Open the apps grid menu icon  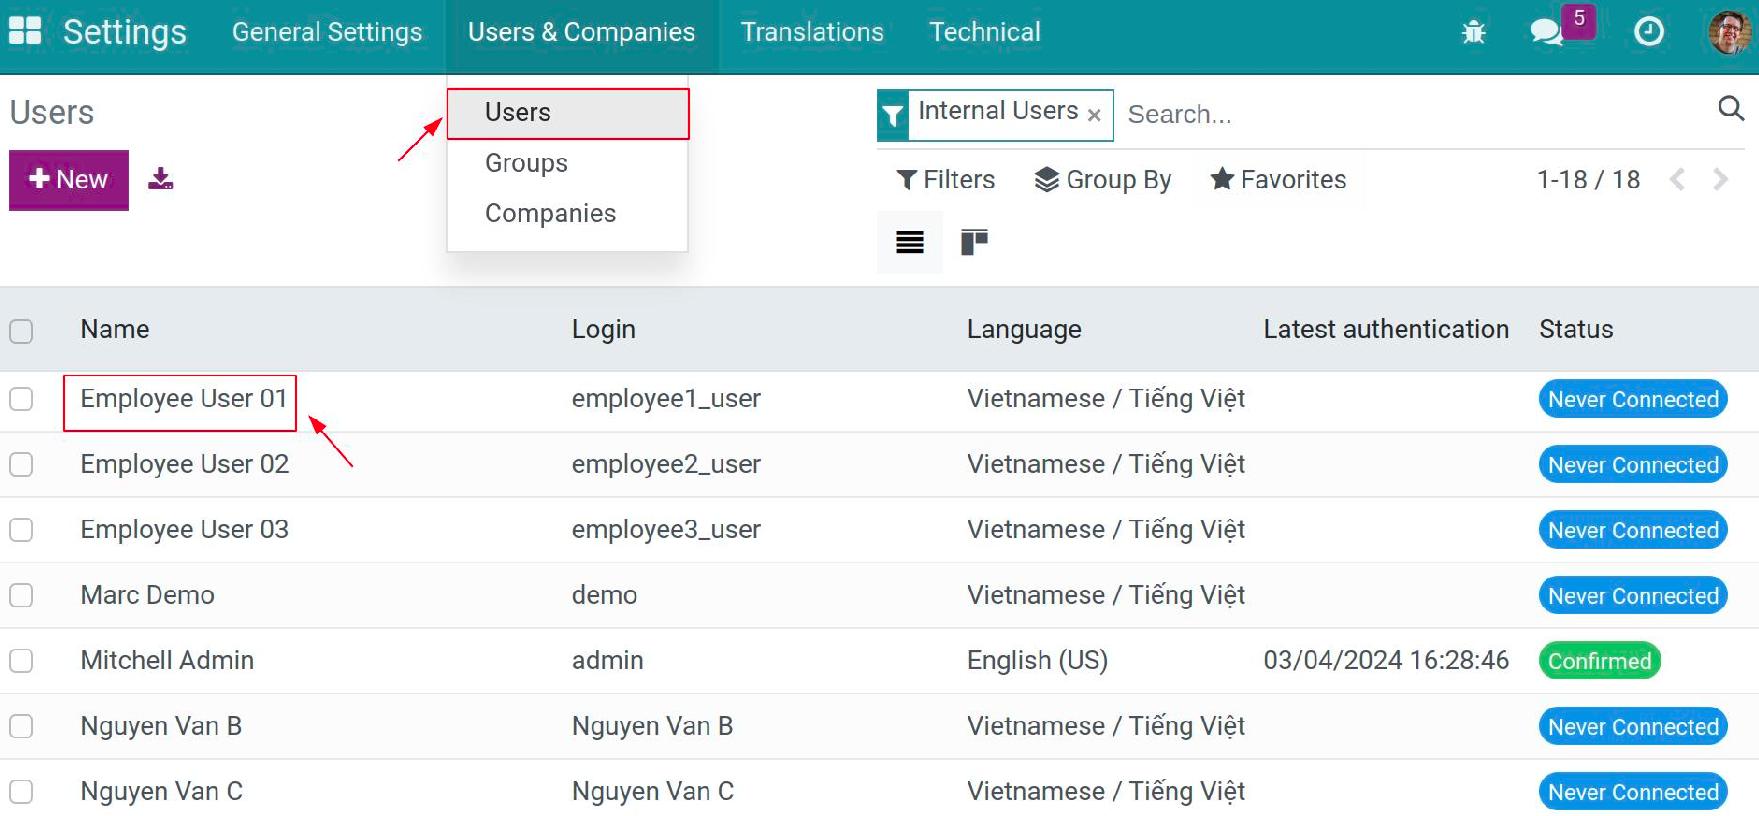click(x=25, y=31)
